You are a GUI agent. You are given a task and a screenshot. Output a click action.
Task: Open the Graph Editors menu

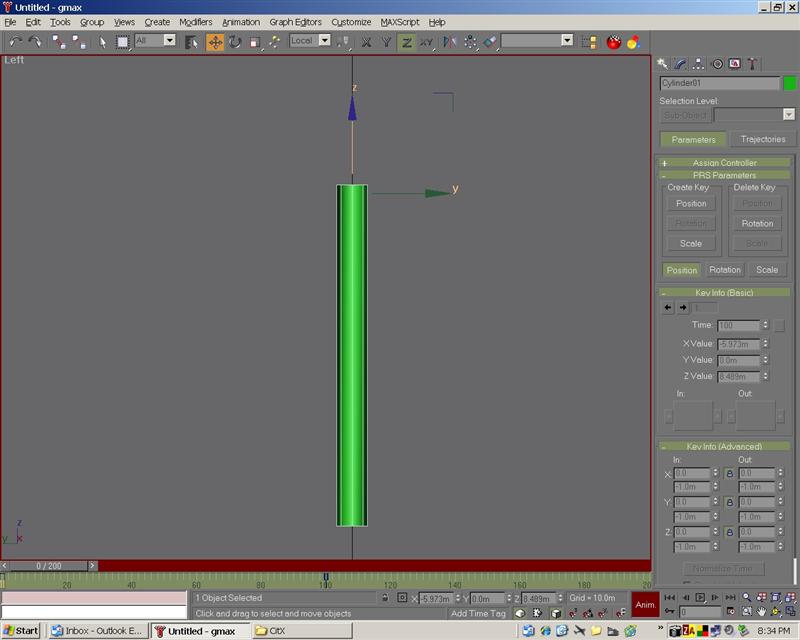pos(295,22)
